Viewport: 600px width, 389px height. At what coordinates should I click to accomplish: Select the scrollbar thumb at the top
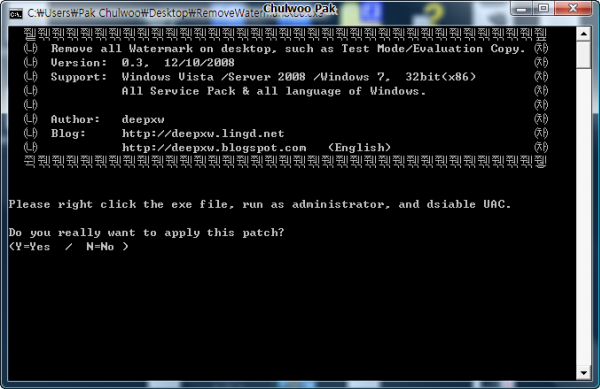pyautogui.click(x=583, y=55)
